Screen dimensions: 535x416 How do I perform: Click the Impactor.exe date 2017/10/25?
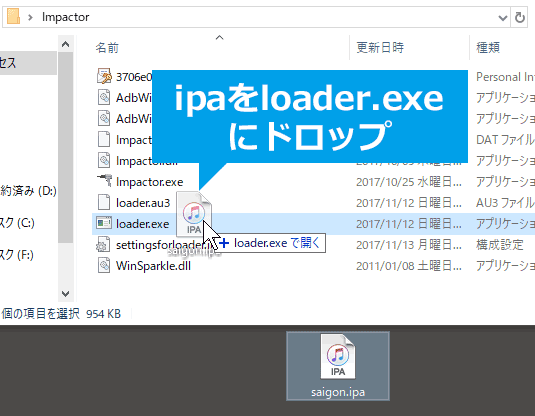tap(409, 182)
